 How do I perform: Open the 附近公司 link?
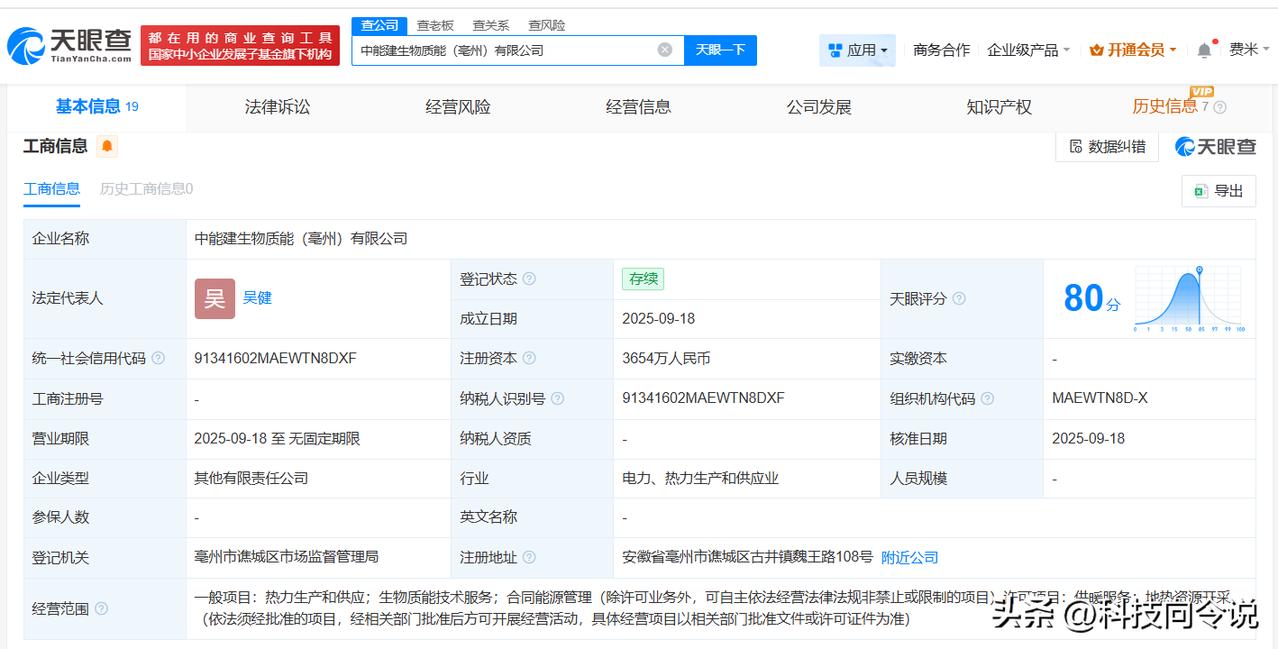909,557
